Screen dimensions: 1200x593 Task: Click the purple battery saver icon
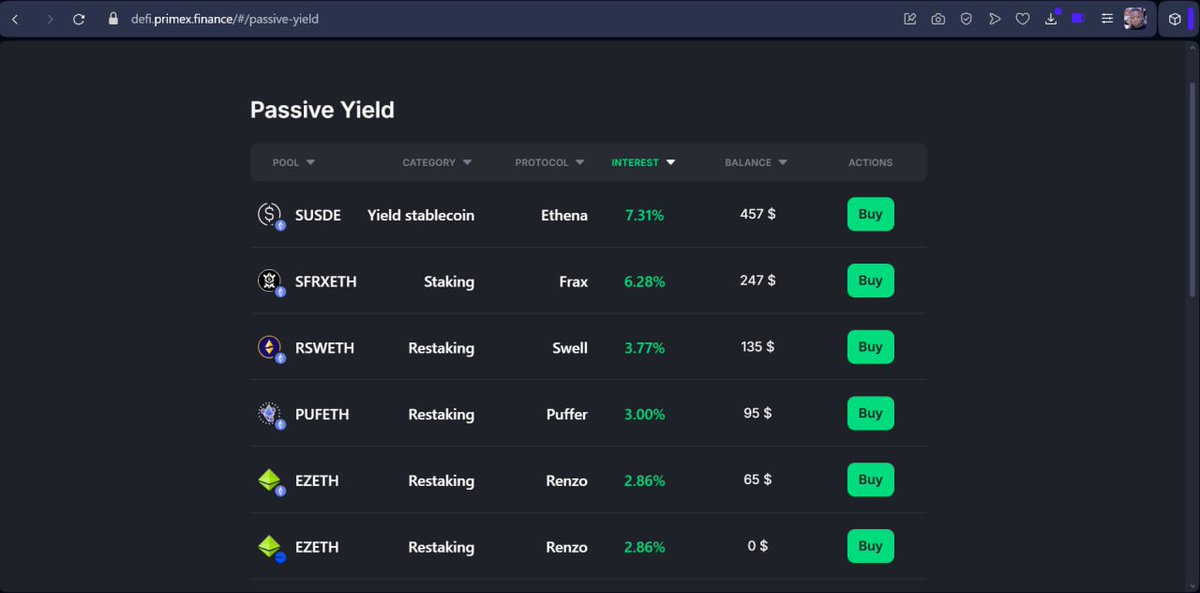click(1078, 19)
